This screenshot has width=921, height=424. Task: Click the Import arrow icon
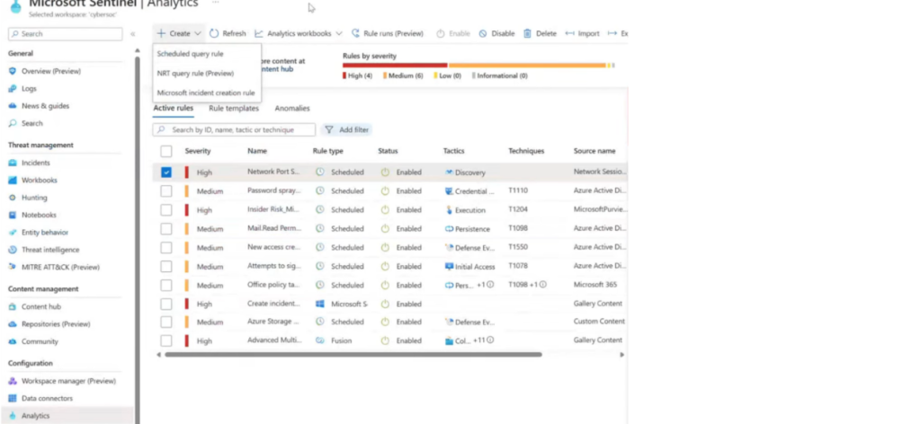570,33
